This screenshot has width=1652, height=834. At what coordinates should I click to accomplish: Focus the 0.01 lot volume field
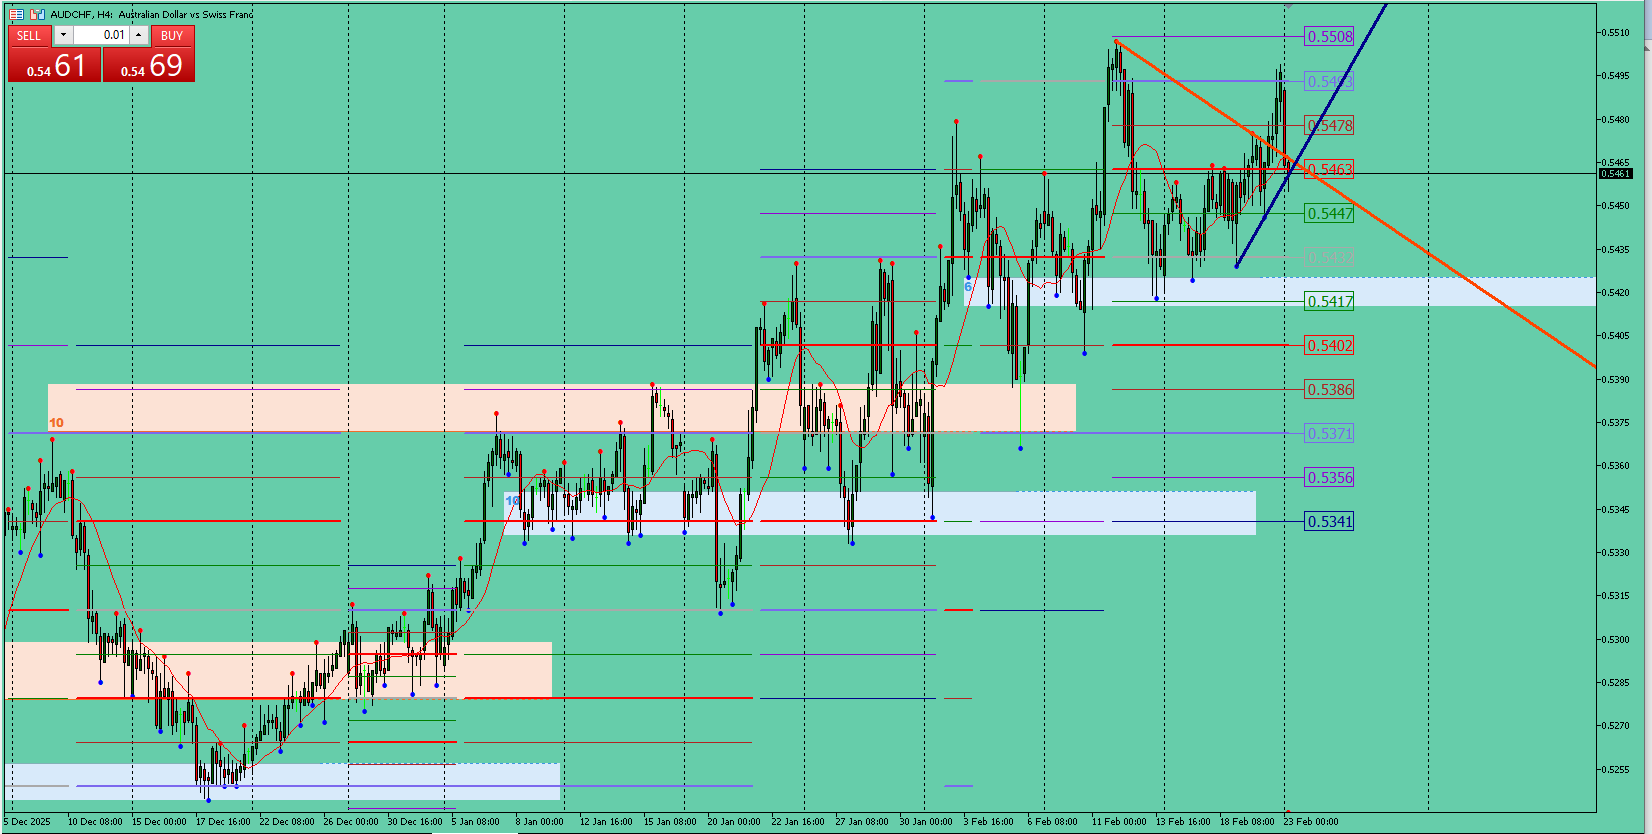pos(101,35)
